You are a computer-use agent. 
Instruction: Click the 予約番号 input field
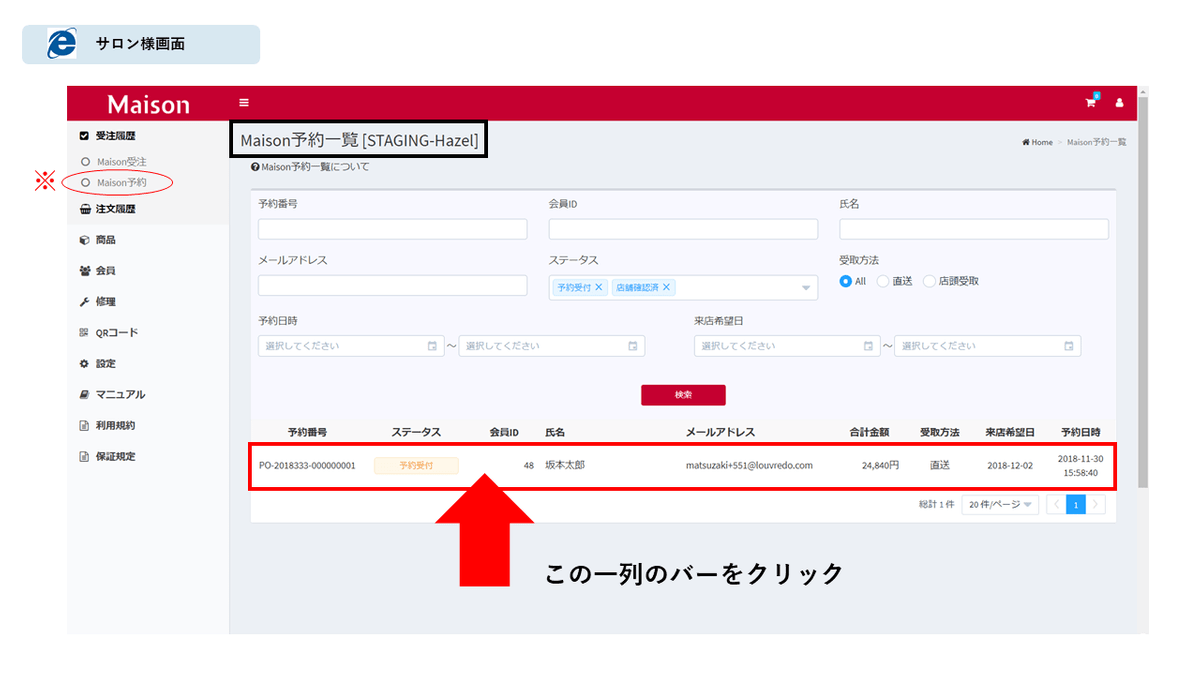coord(392,229)
